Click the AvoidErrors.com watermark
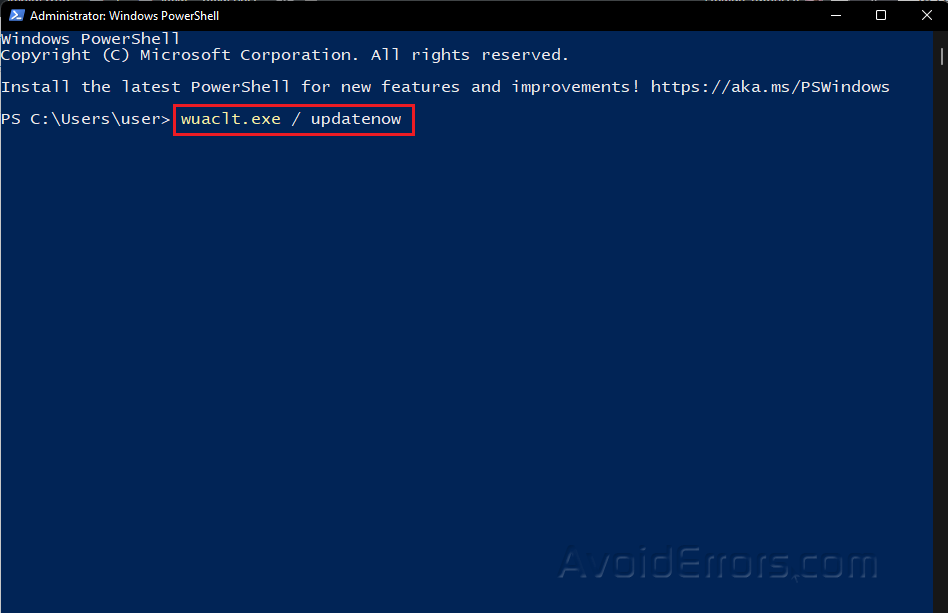The image size is (948, 613). click(717, 564)
